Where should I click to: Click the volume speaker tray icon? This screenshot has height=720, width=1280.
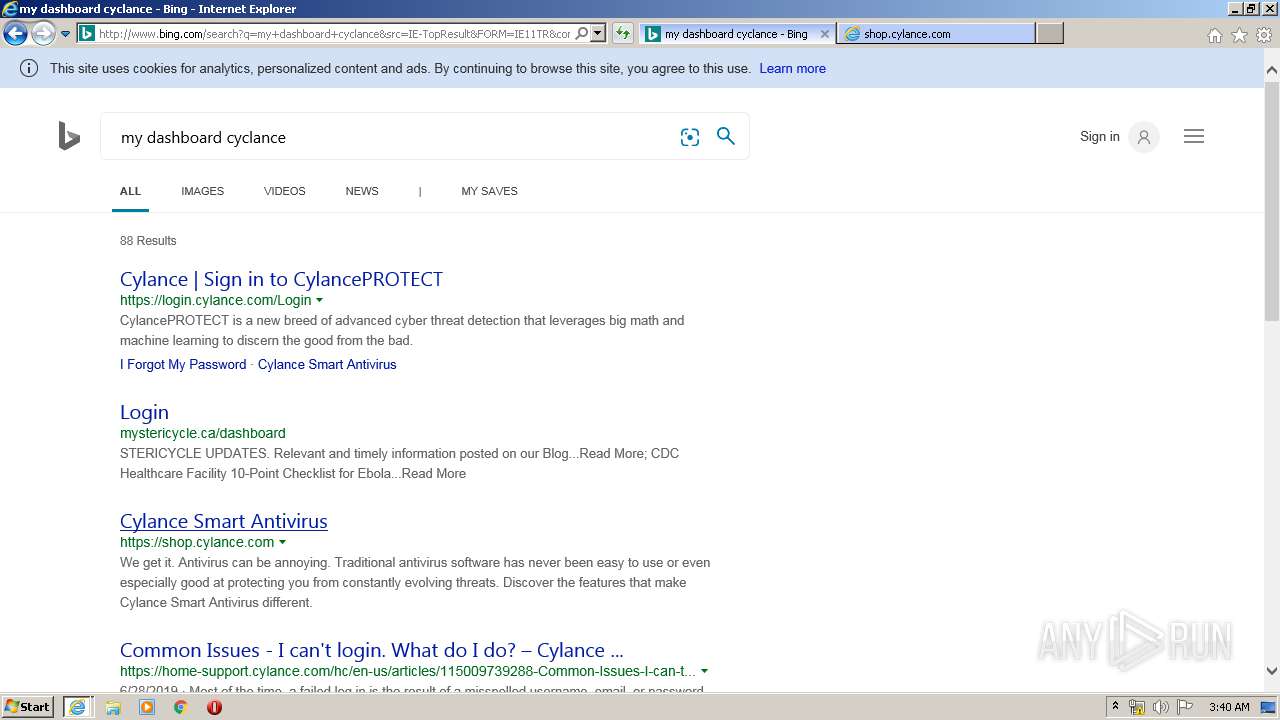(x=1161, y=708)
